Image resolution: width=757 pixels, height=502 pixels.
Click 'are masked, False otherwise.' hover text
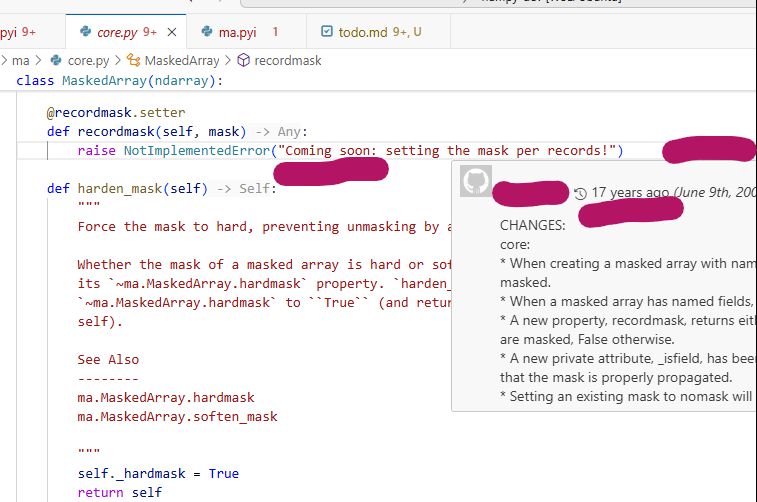tap(587, 339)
